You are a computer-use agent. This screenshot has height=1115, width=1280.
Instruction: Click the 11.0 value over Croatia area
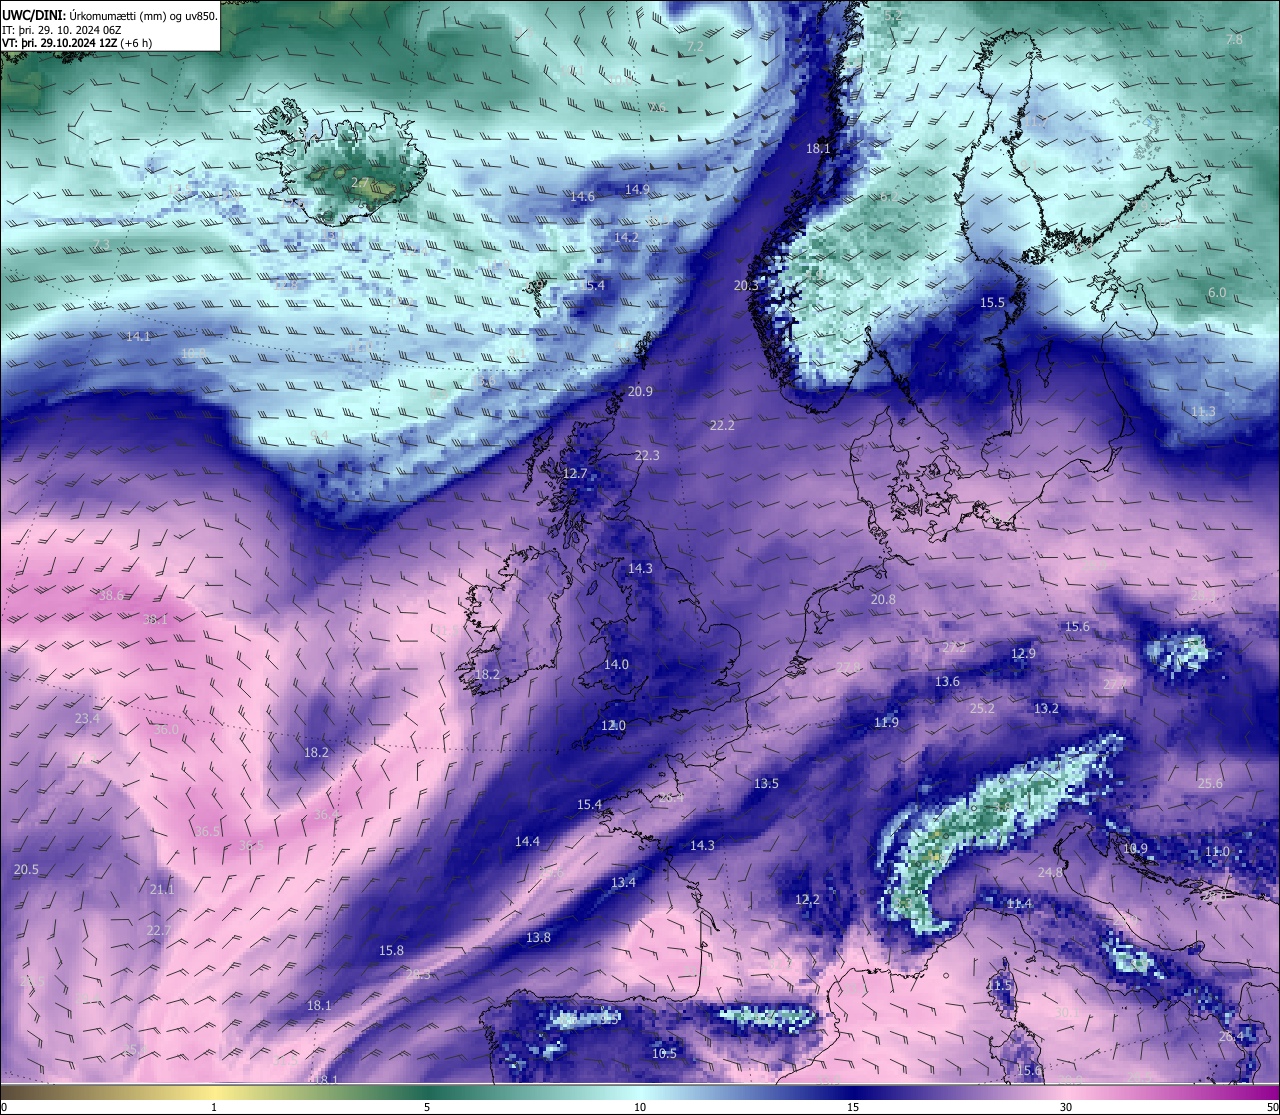[x=1217, y=851]
